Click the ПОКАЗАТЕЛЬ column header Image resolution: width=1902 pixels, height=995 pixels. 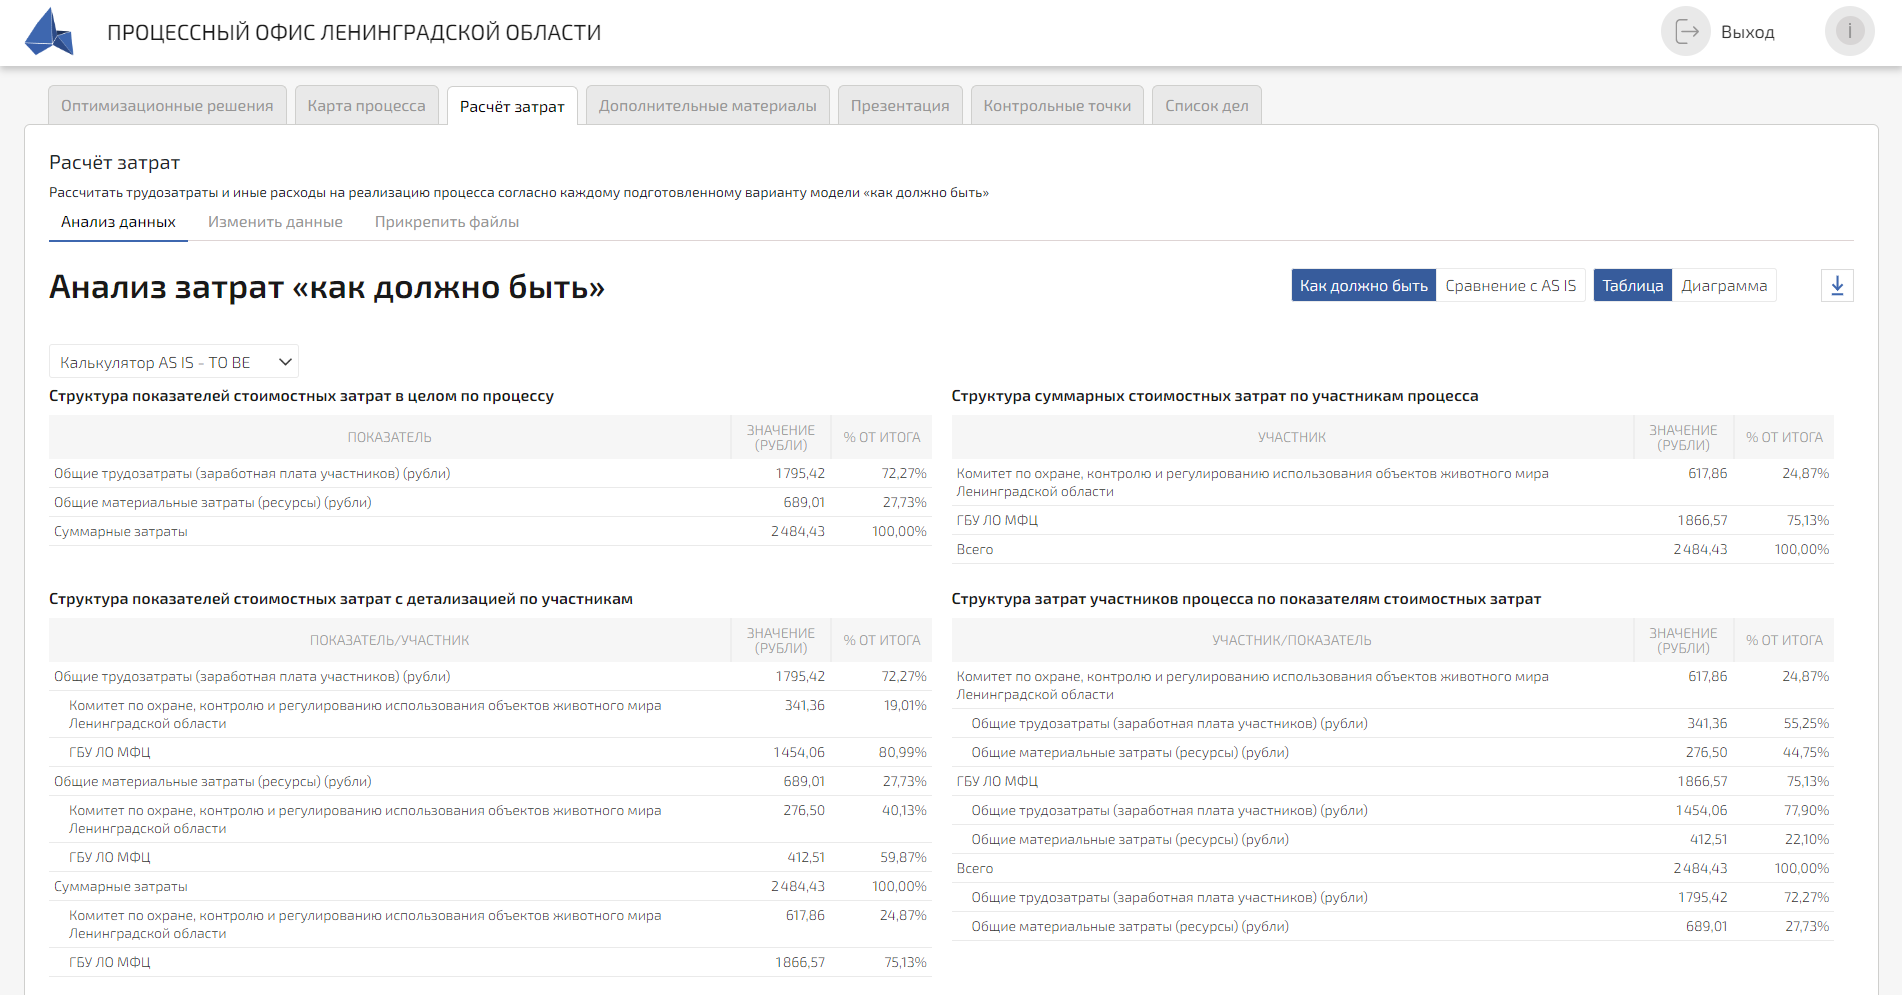pyautogui.click(x=389, y=438)
